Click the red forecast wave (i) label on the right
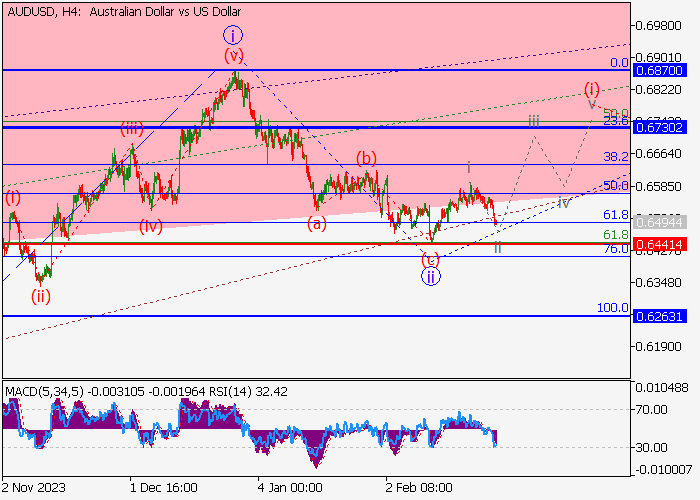 592,89
